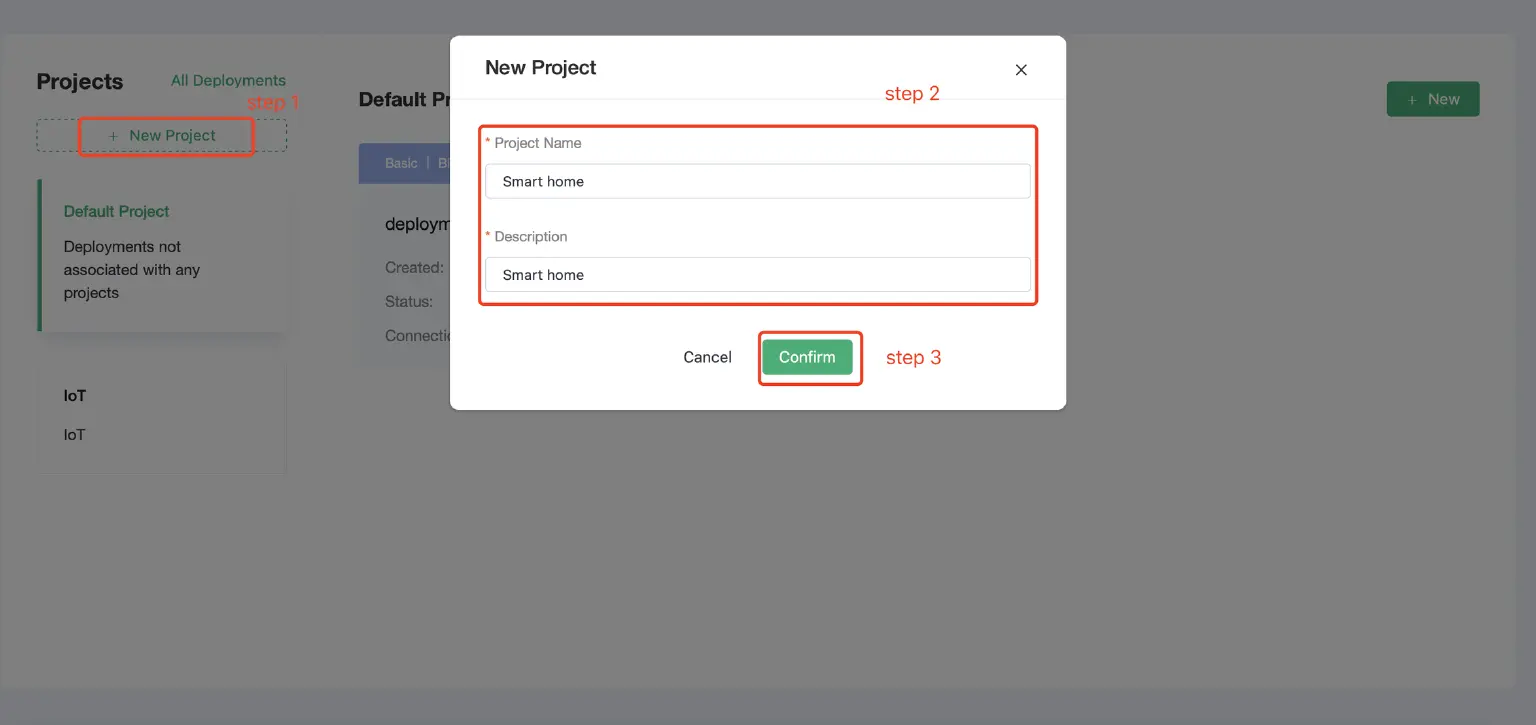Open the deployment card title
The height and width of the screenshot is (725, 1536).
[x=417, y=224]
